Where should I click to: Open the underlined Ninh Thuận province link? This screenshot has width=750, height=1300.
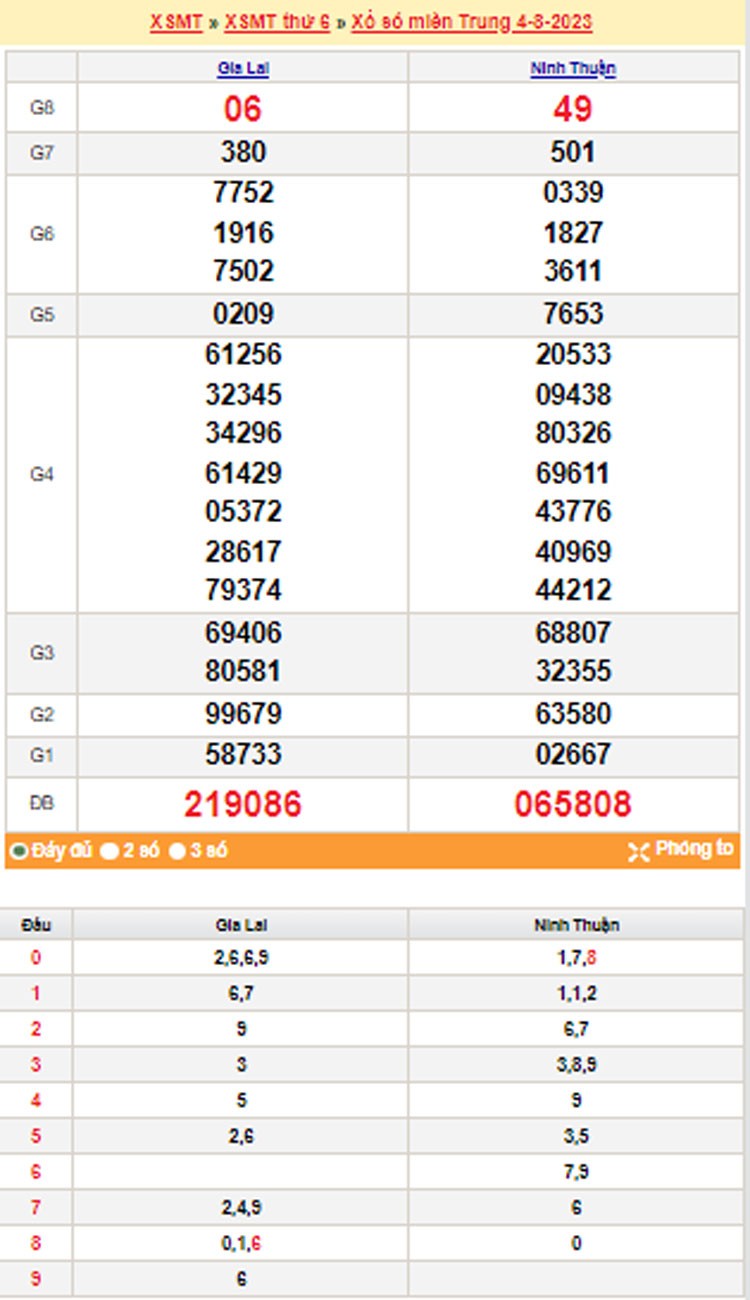click(573, 69)
